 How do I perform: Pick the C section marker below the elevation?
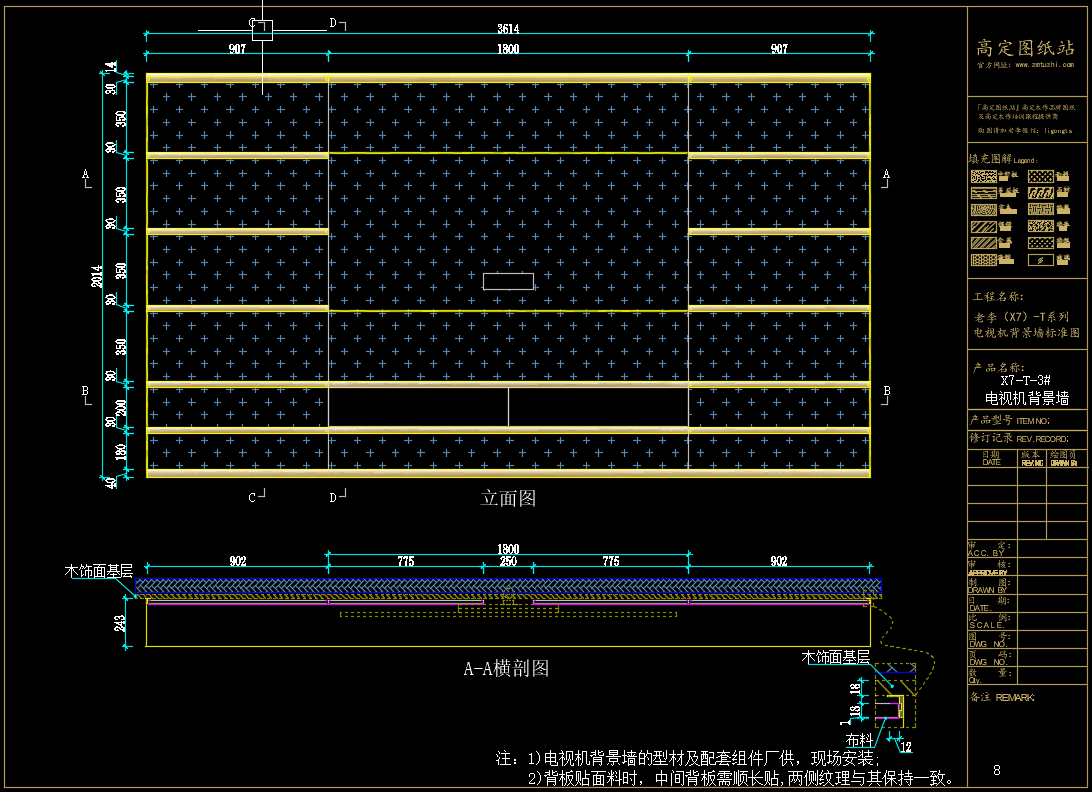(254, 496)
